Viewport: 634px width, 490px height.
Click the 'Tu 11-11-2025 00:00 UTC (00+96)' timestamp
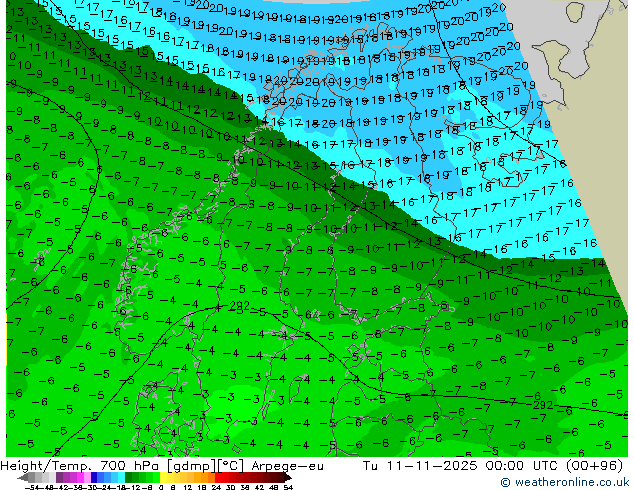(x=493, y=466)
